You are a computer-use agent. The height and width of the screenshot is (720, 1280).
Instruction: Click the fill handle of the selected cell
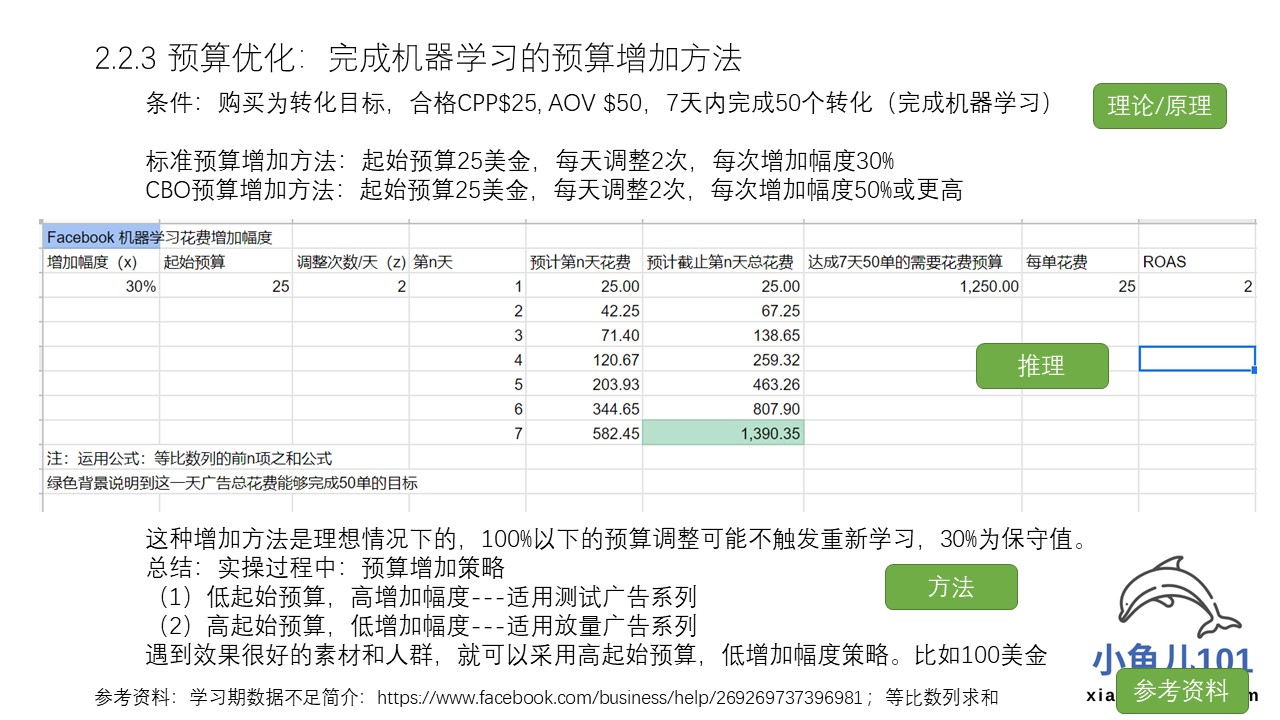(x=1254, y=371)
